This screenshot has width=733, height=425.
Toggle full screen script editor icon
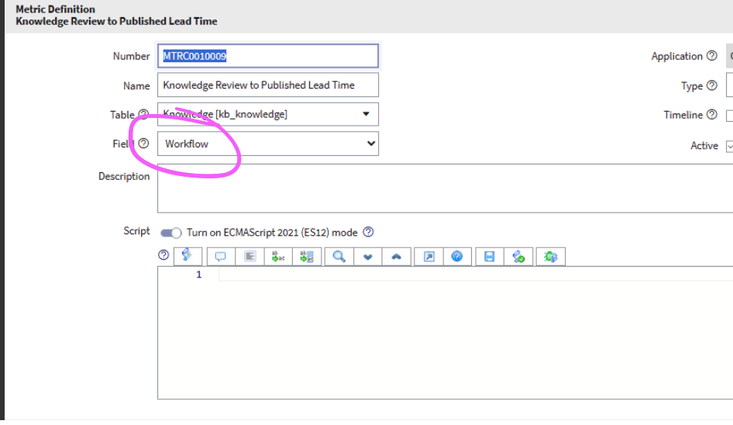(x=429, y=256)
